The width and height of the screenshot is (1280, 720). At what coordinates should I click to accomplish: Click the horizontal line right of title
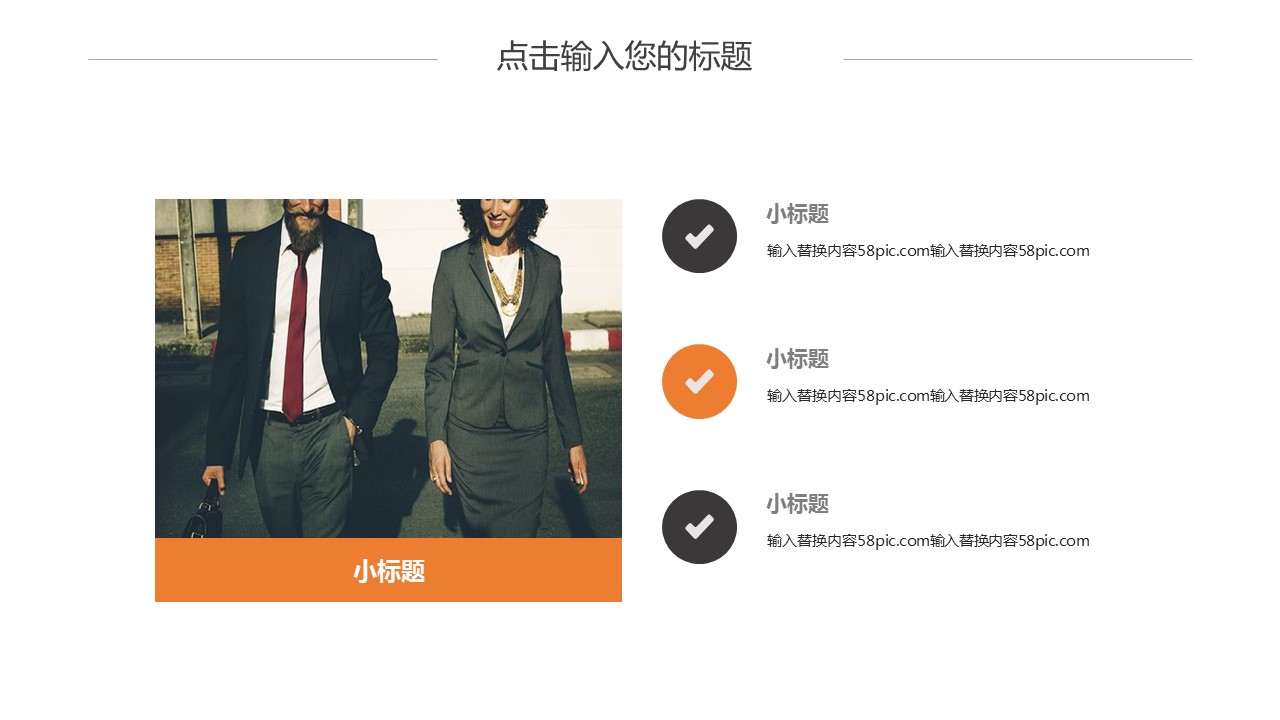pyautogui.click(x=1018, y=59)
